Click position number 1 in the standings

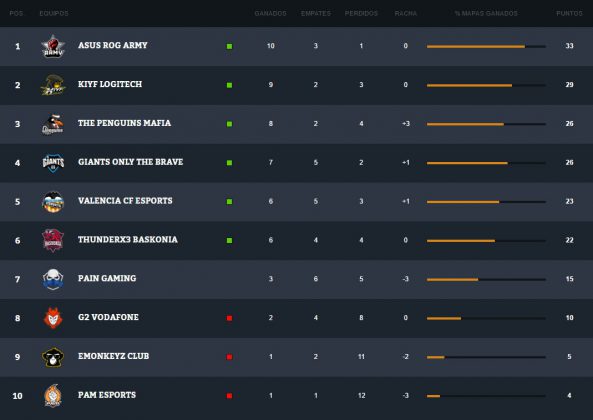pos(17,46)
